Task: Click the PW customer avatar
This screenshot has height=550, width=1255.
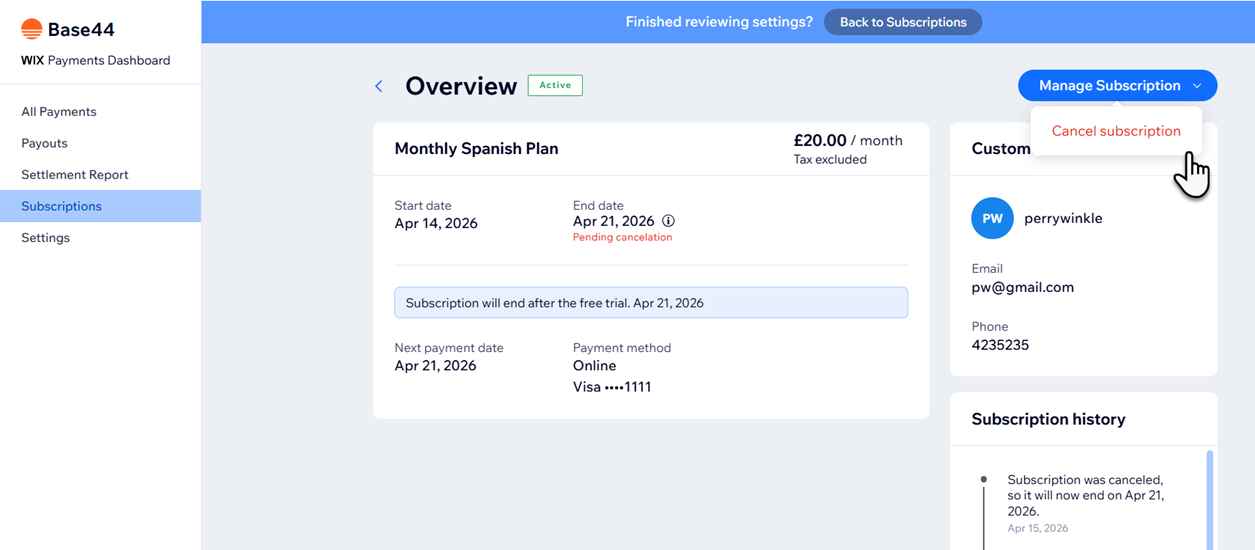Action: [992, 218]
